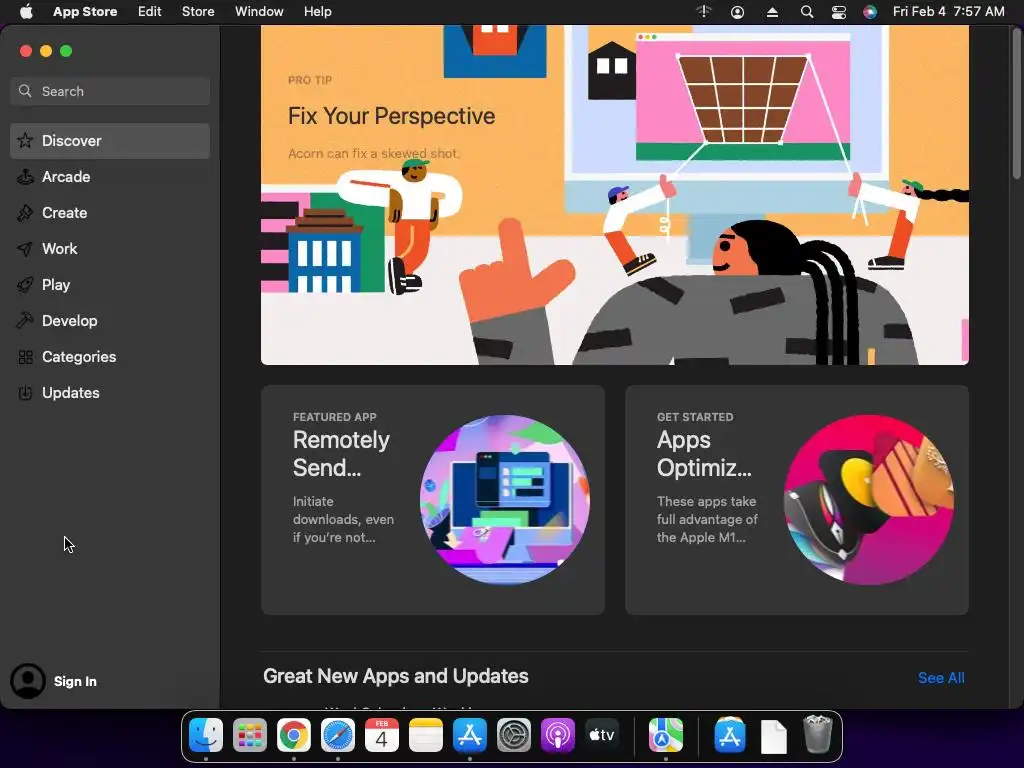Open Podcasts from the Dock
The height and width of the screenshot is (768, 1024).
[x=558, y=735]
